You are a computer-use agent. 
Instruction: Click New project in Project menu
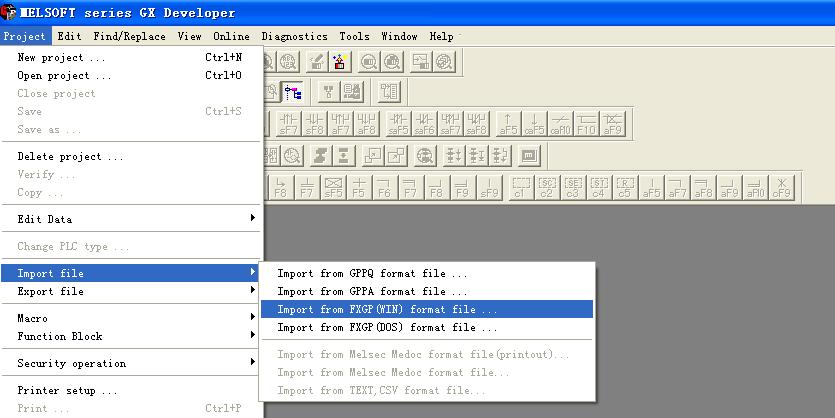tap(61, 57)
